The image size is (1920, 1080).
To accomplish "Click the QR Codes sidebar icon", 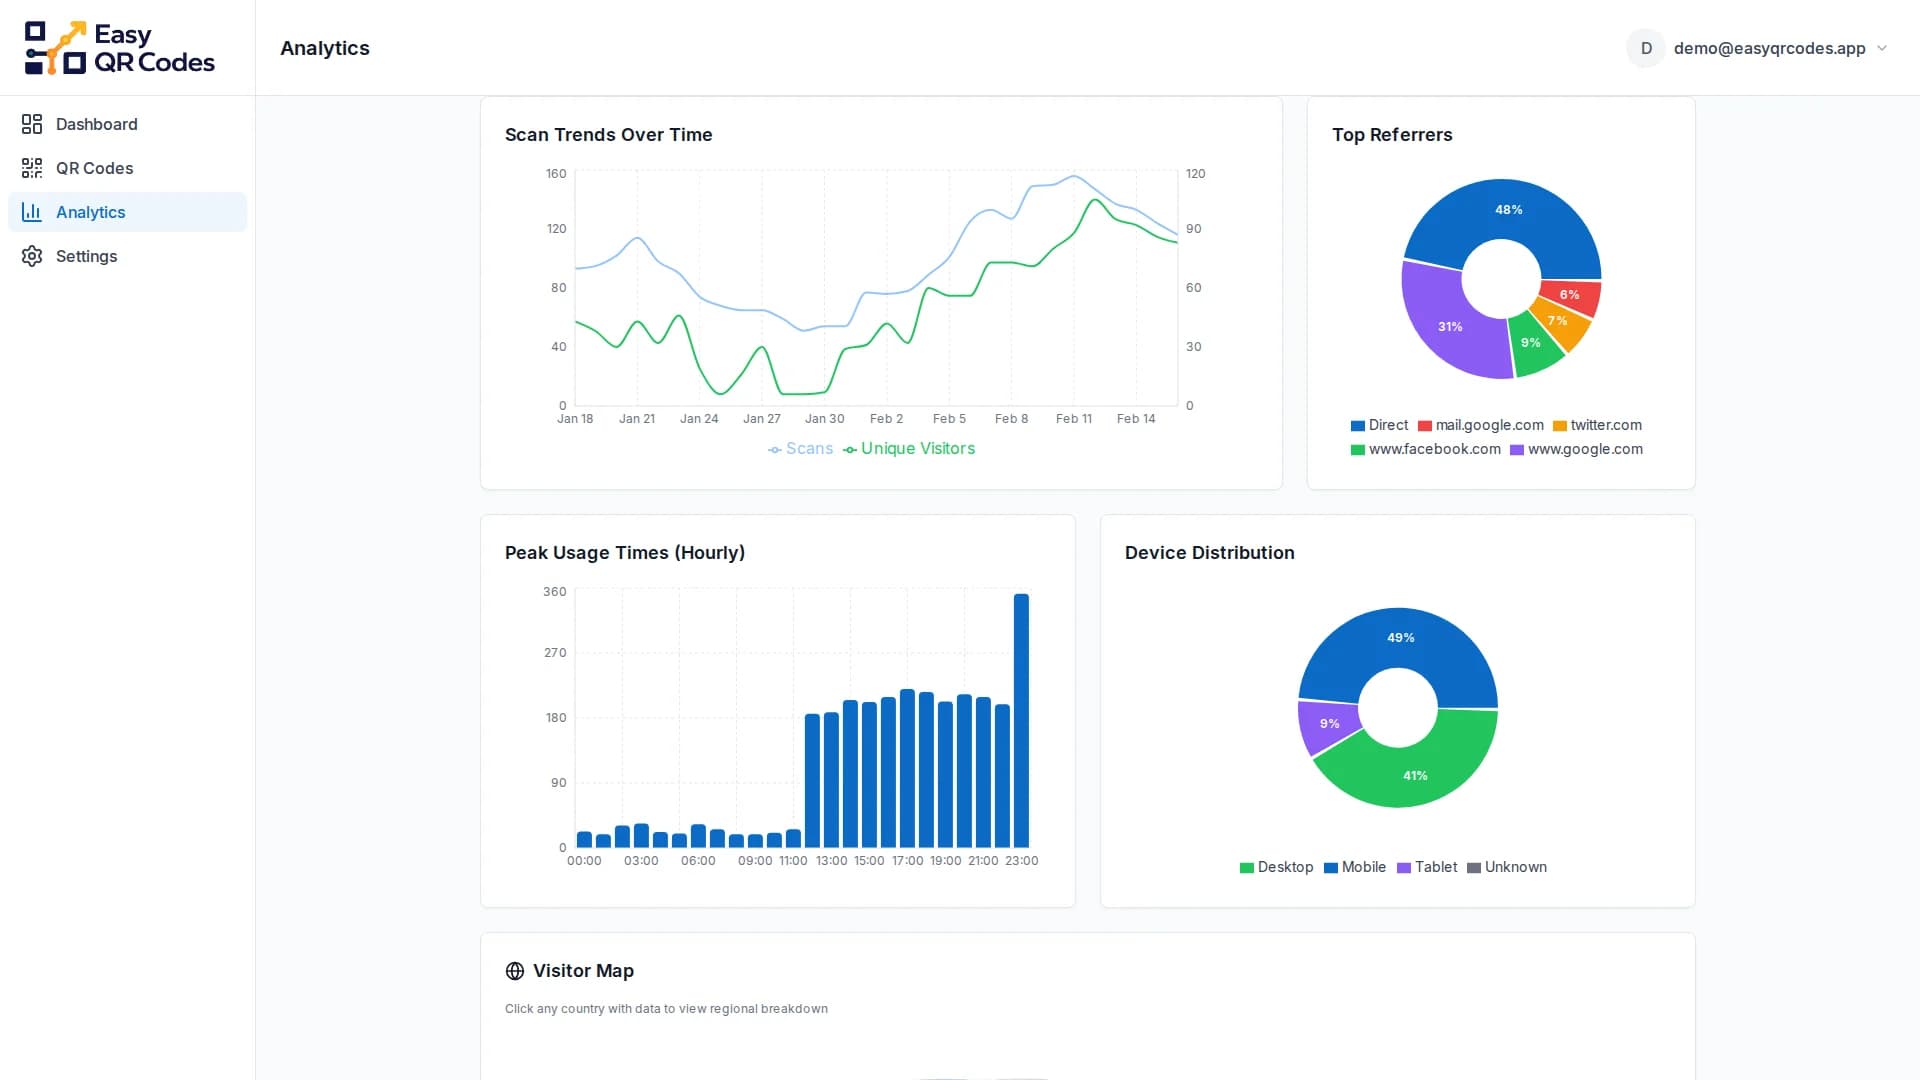I will [32, 168].
